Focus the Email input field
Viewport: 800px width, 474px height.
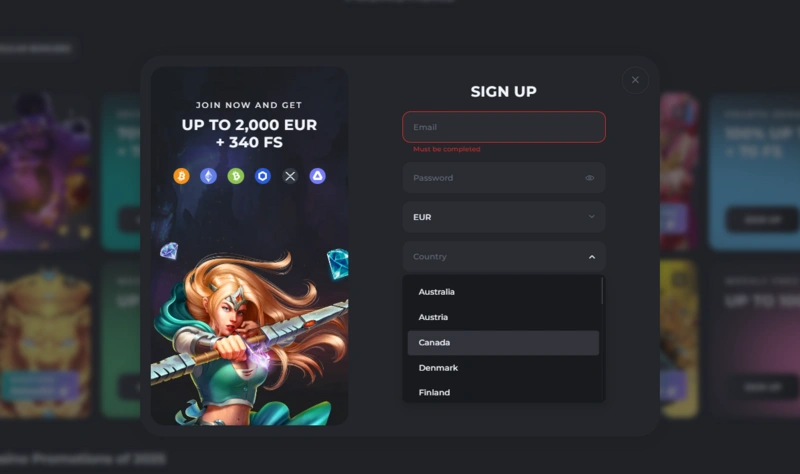click(504, 127)
